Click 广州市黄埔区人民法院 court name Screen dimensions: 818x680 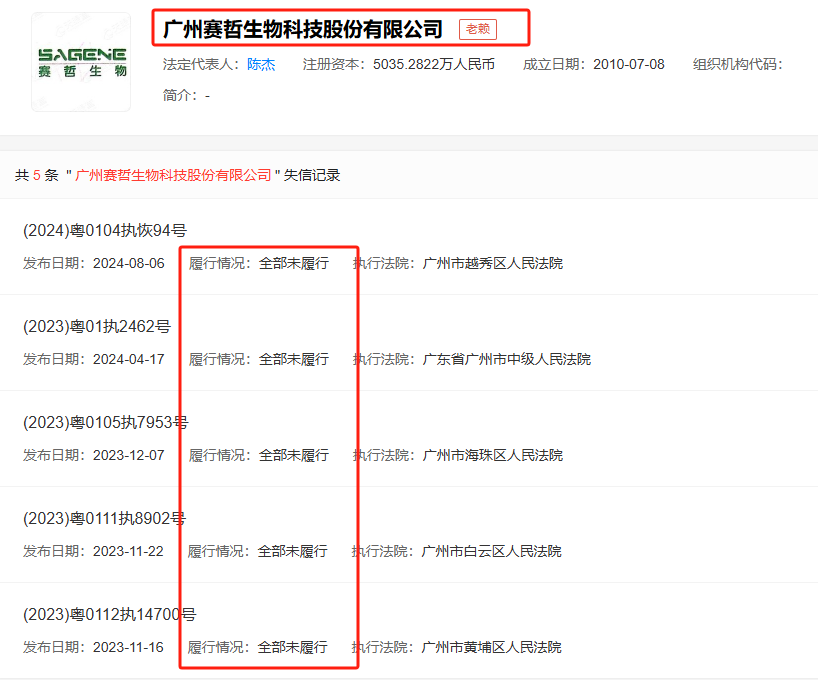click(x=493, y=648)
